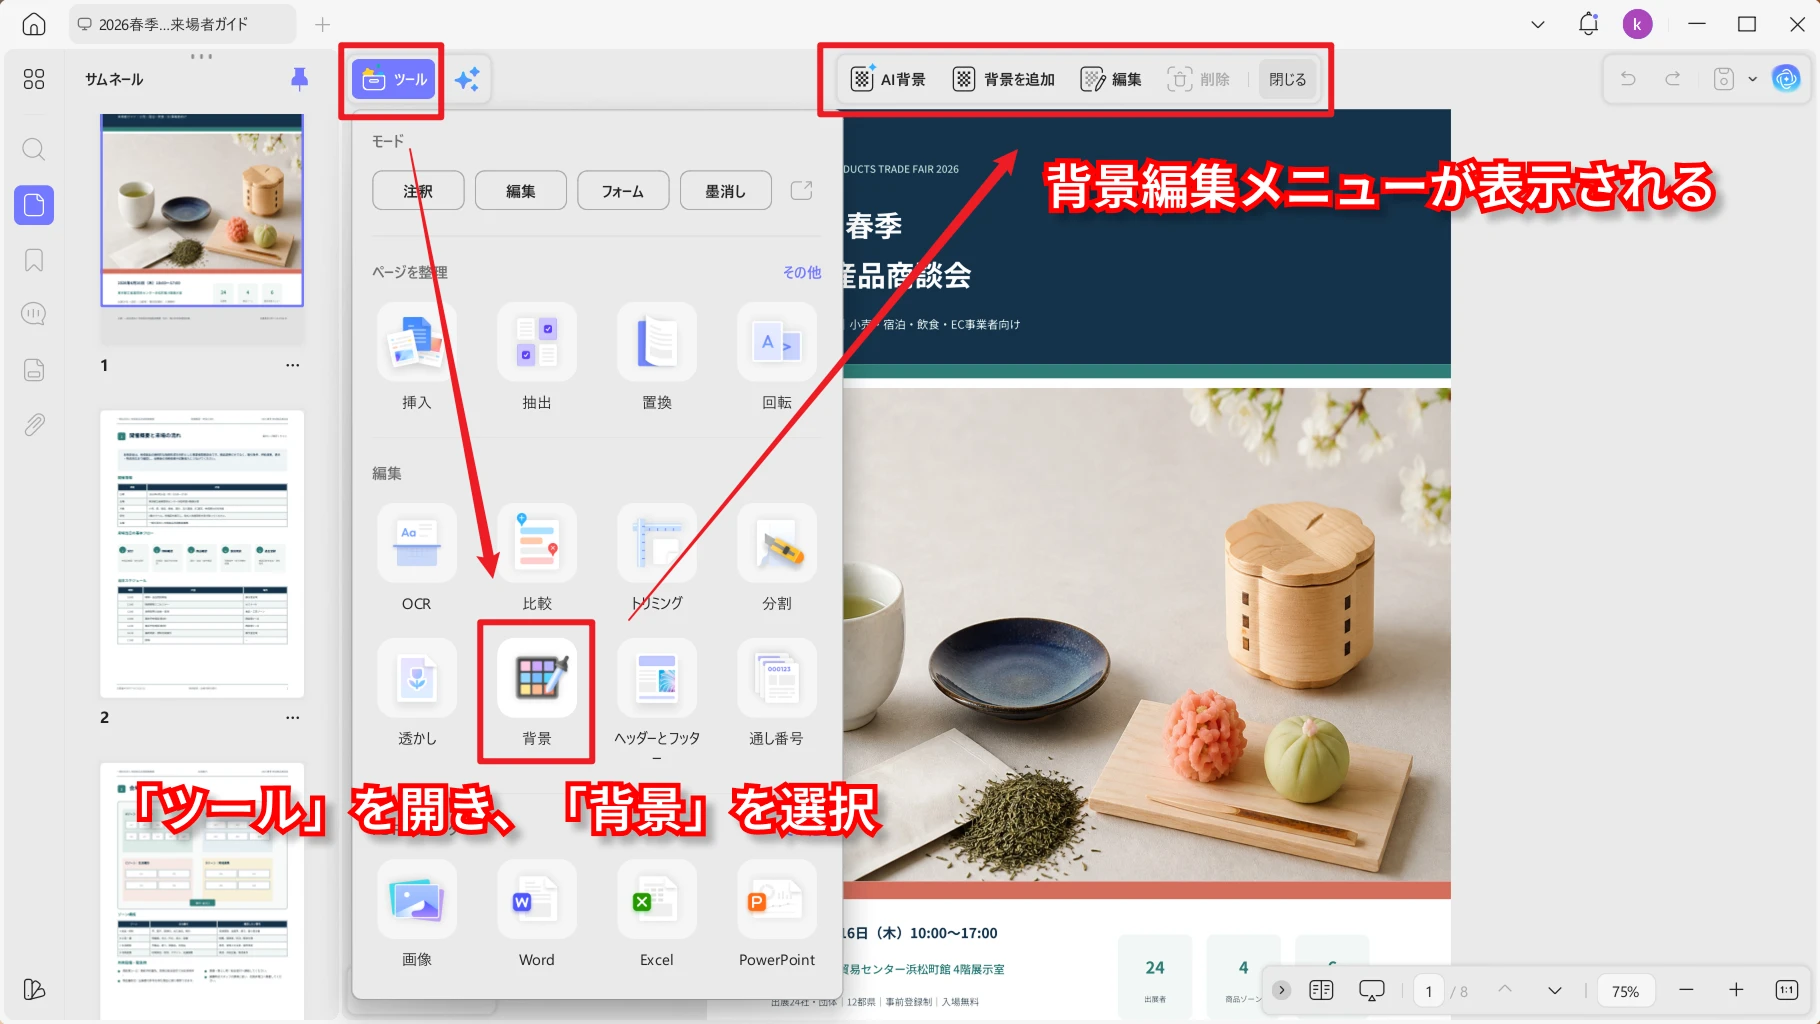The height and width of the screenshot is (1024, 1820).
Task: Select page 2 thumbnail
Action: coord(202,553)
